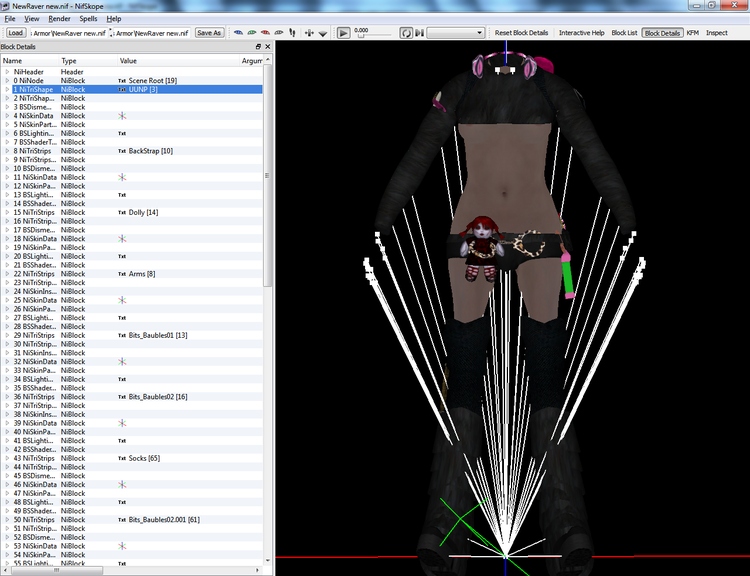Toggle the Block Details panel button
The image size is (750, 576).
(662, 33)
